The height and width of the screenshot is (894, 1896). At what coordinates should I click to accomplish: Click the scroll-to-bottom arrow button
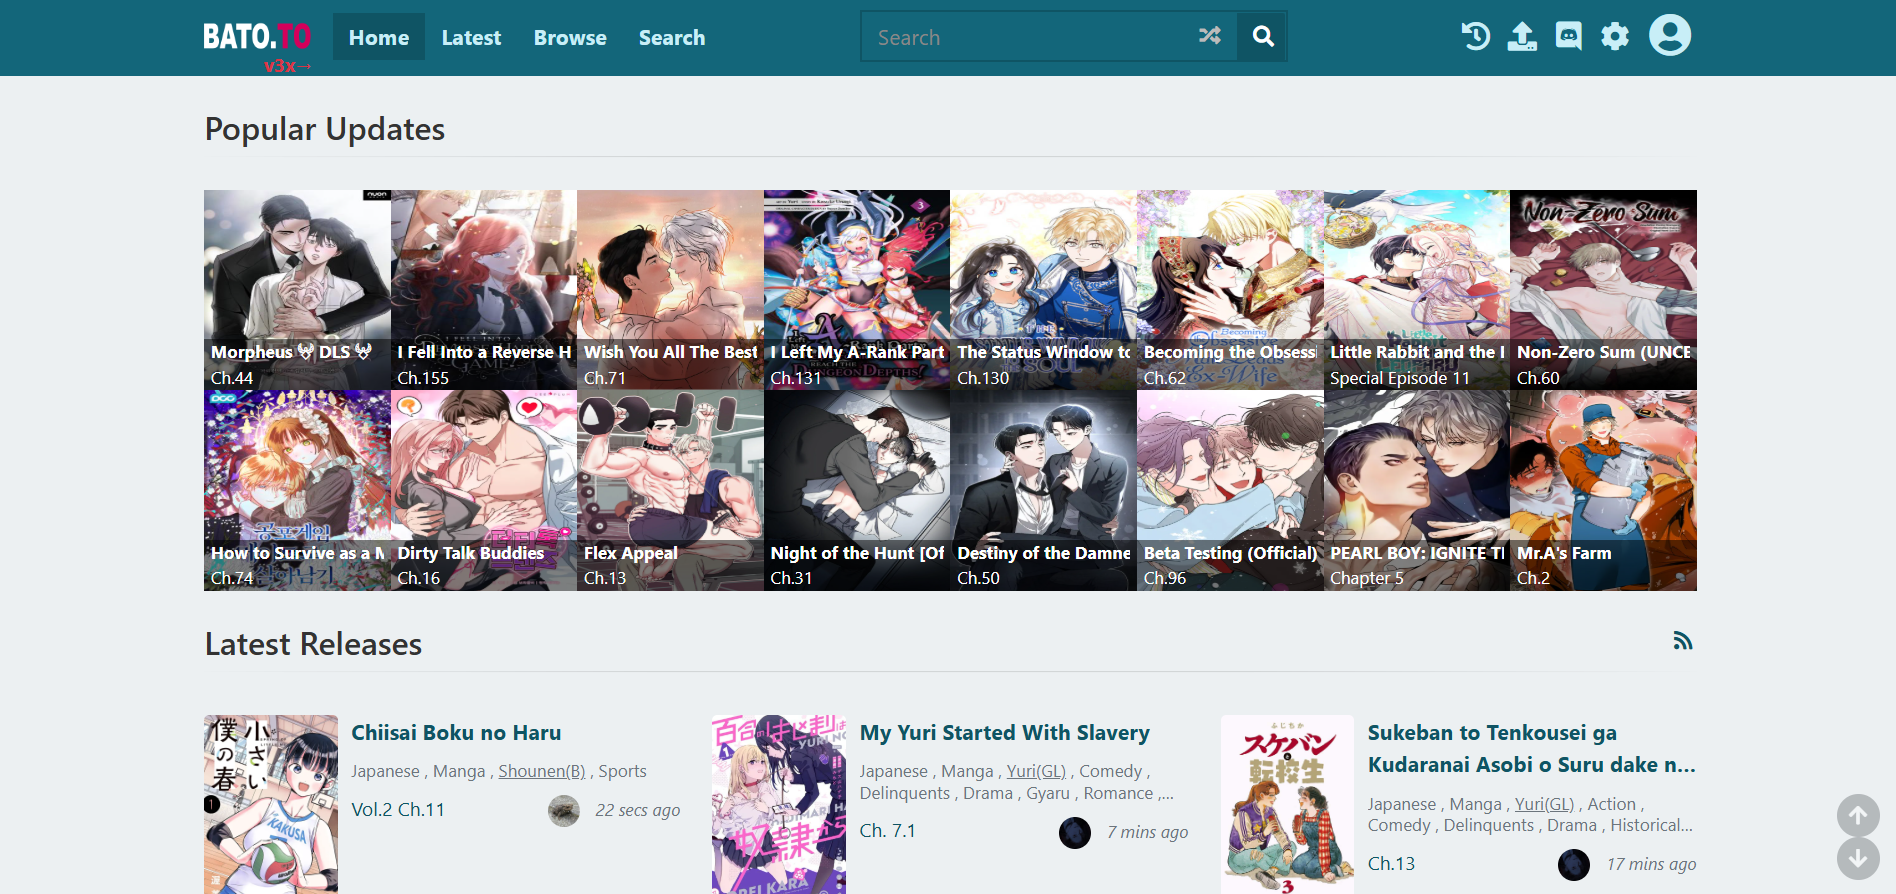tap(1858, 858)
